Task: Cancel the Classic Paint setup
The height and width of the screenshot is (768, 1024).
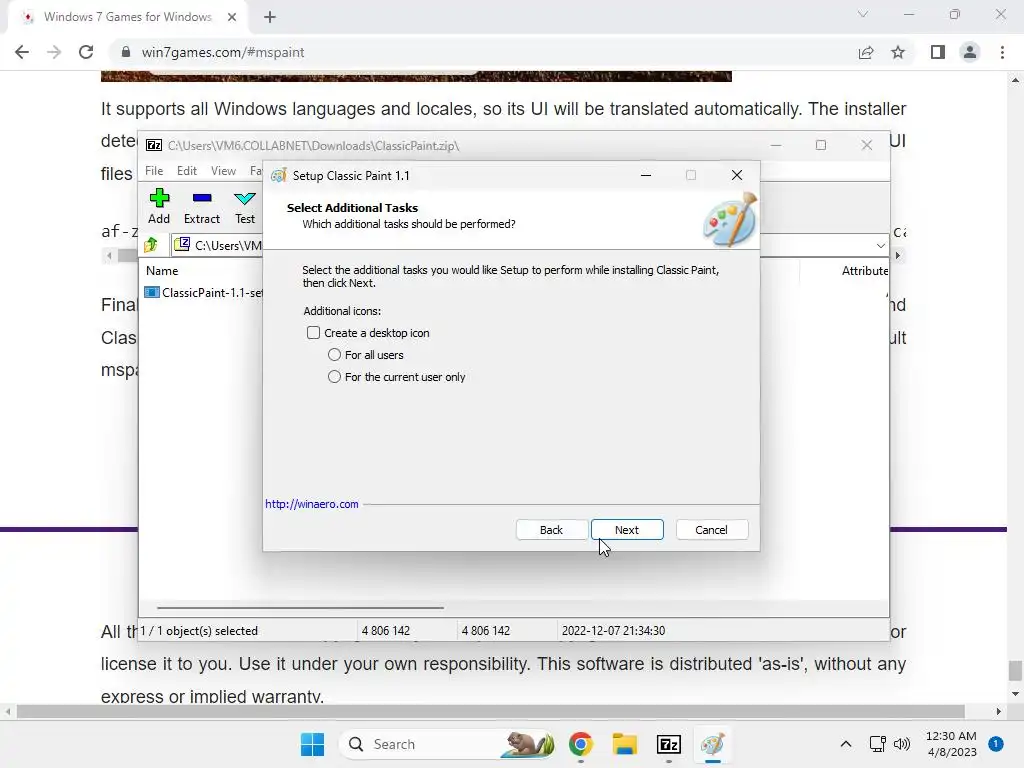Action: (711, 530)
